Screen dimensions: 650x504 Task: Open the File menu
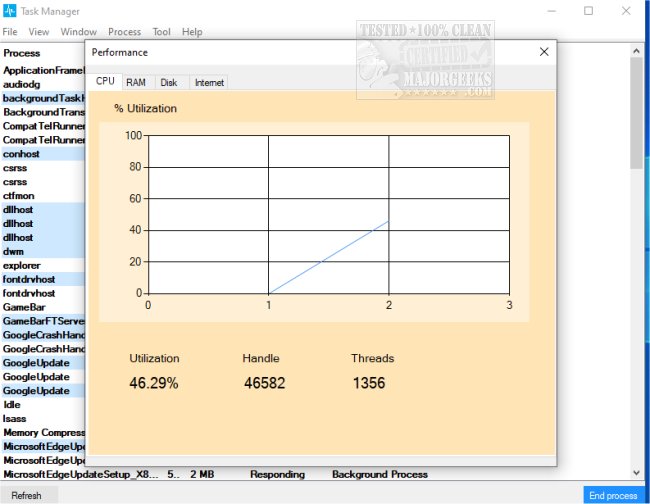pos(10,32)
